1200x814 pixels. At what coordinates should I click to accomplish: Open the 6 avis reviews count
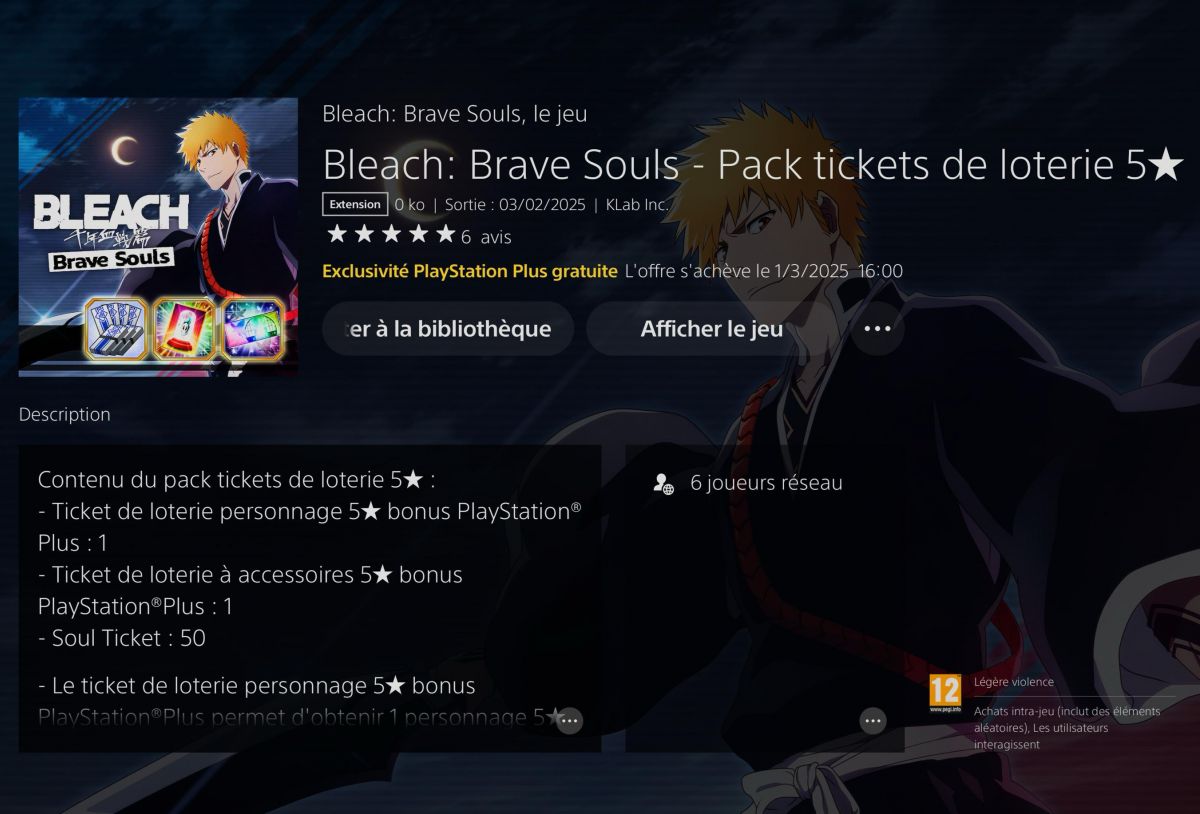click(486, 237)
